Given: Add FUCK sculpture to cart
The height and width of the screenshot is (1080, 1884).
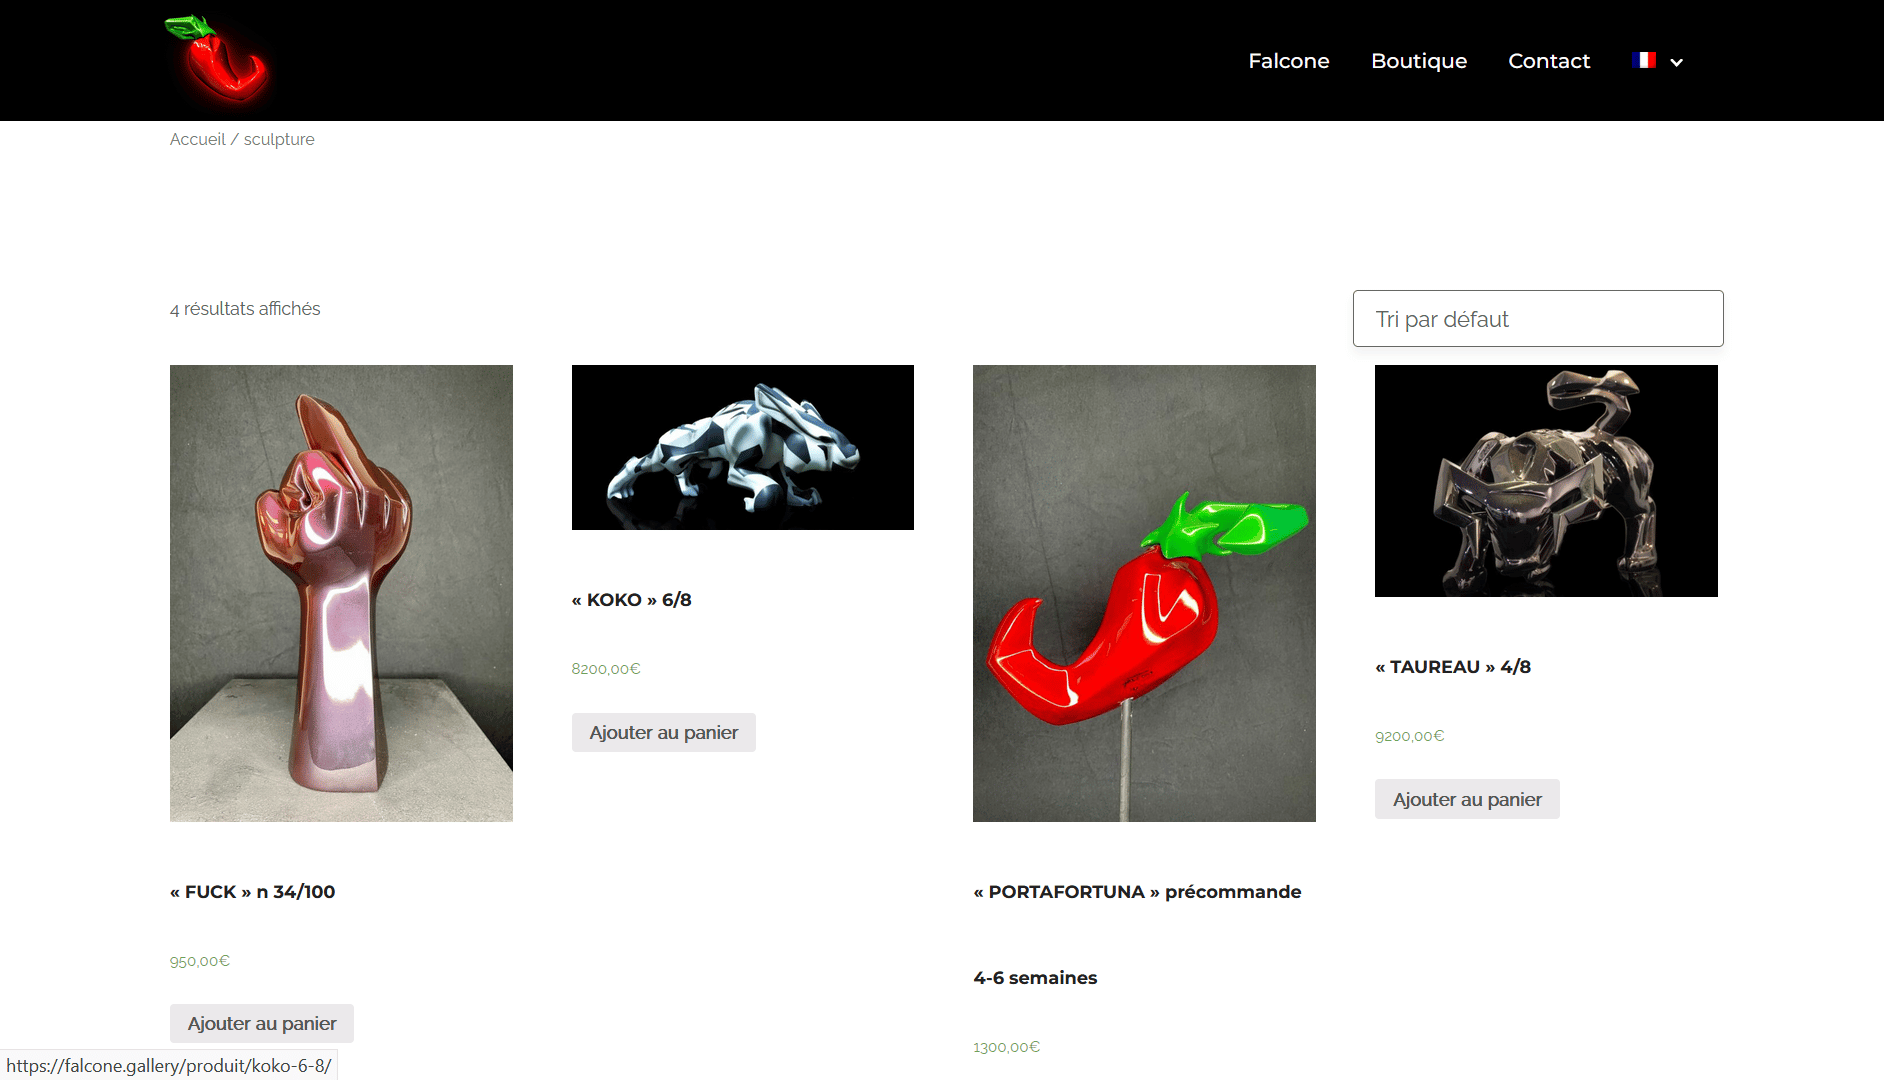Looking at the screenshot, I should 262,1023.
